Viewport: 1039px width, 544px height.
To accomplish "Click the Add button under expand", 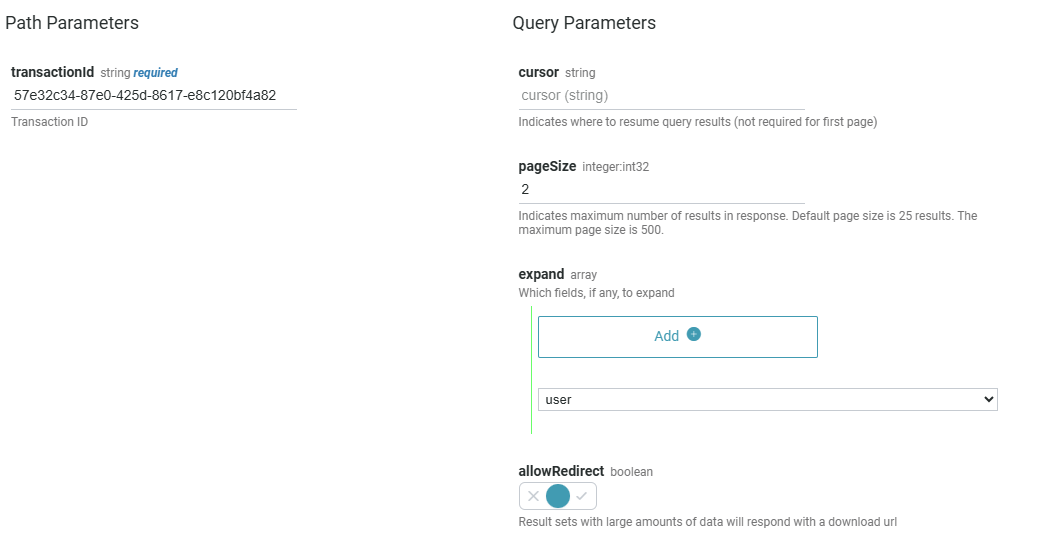I will tap(677, 337).
